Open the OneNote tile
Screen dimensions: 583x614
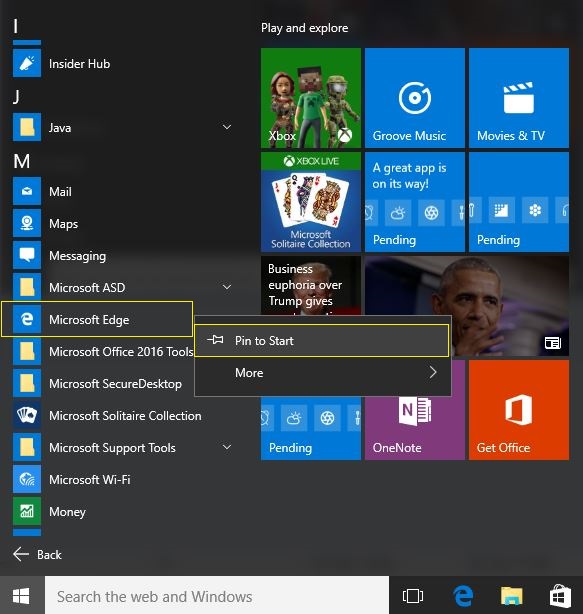pyautogui.click(x=415, y=428)
